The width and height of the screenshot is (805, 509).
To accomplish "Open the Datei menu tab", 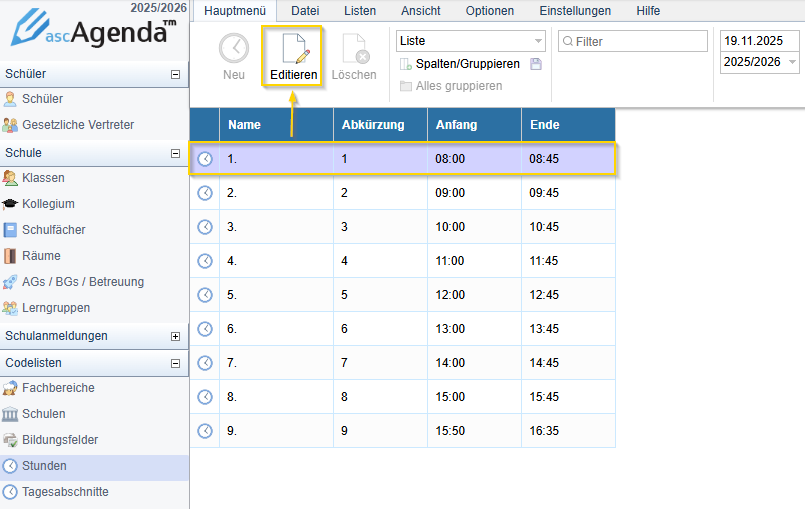I will coord(305,11).
